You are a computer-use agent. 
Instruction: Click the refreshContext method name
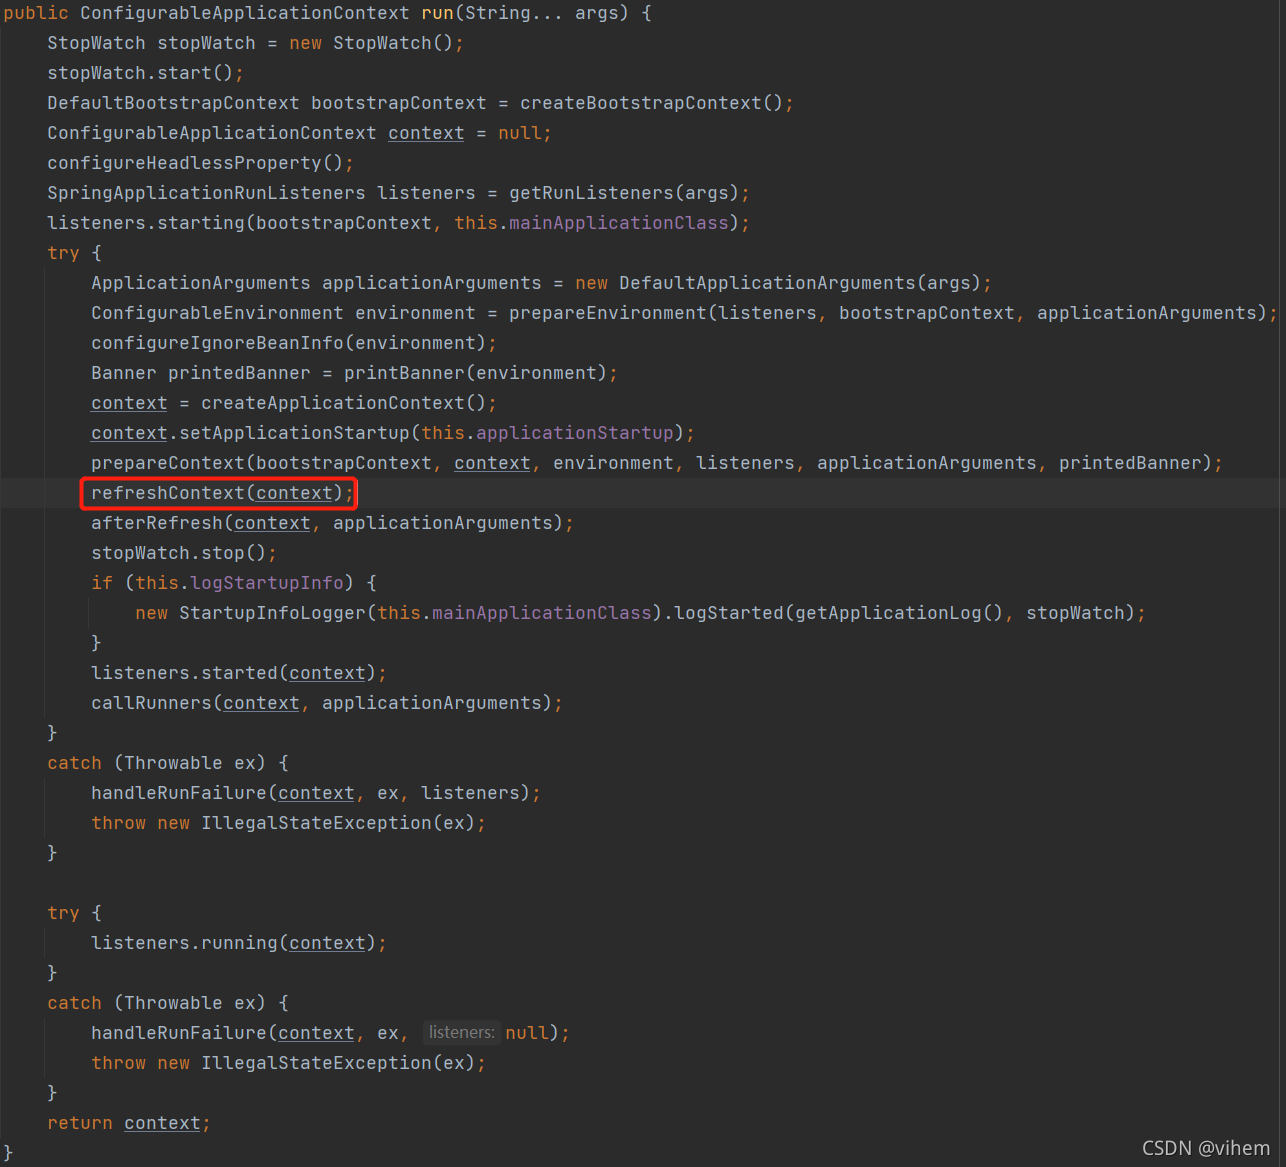click(168, 493)
